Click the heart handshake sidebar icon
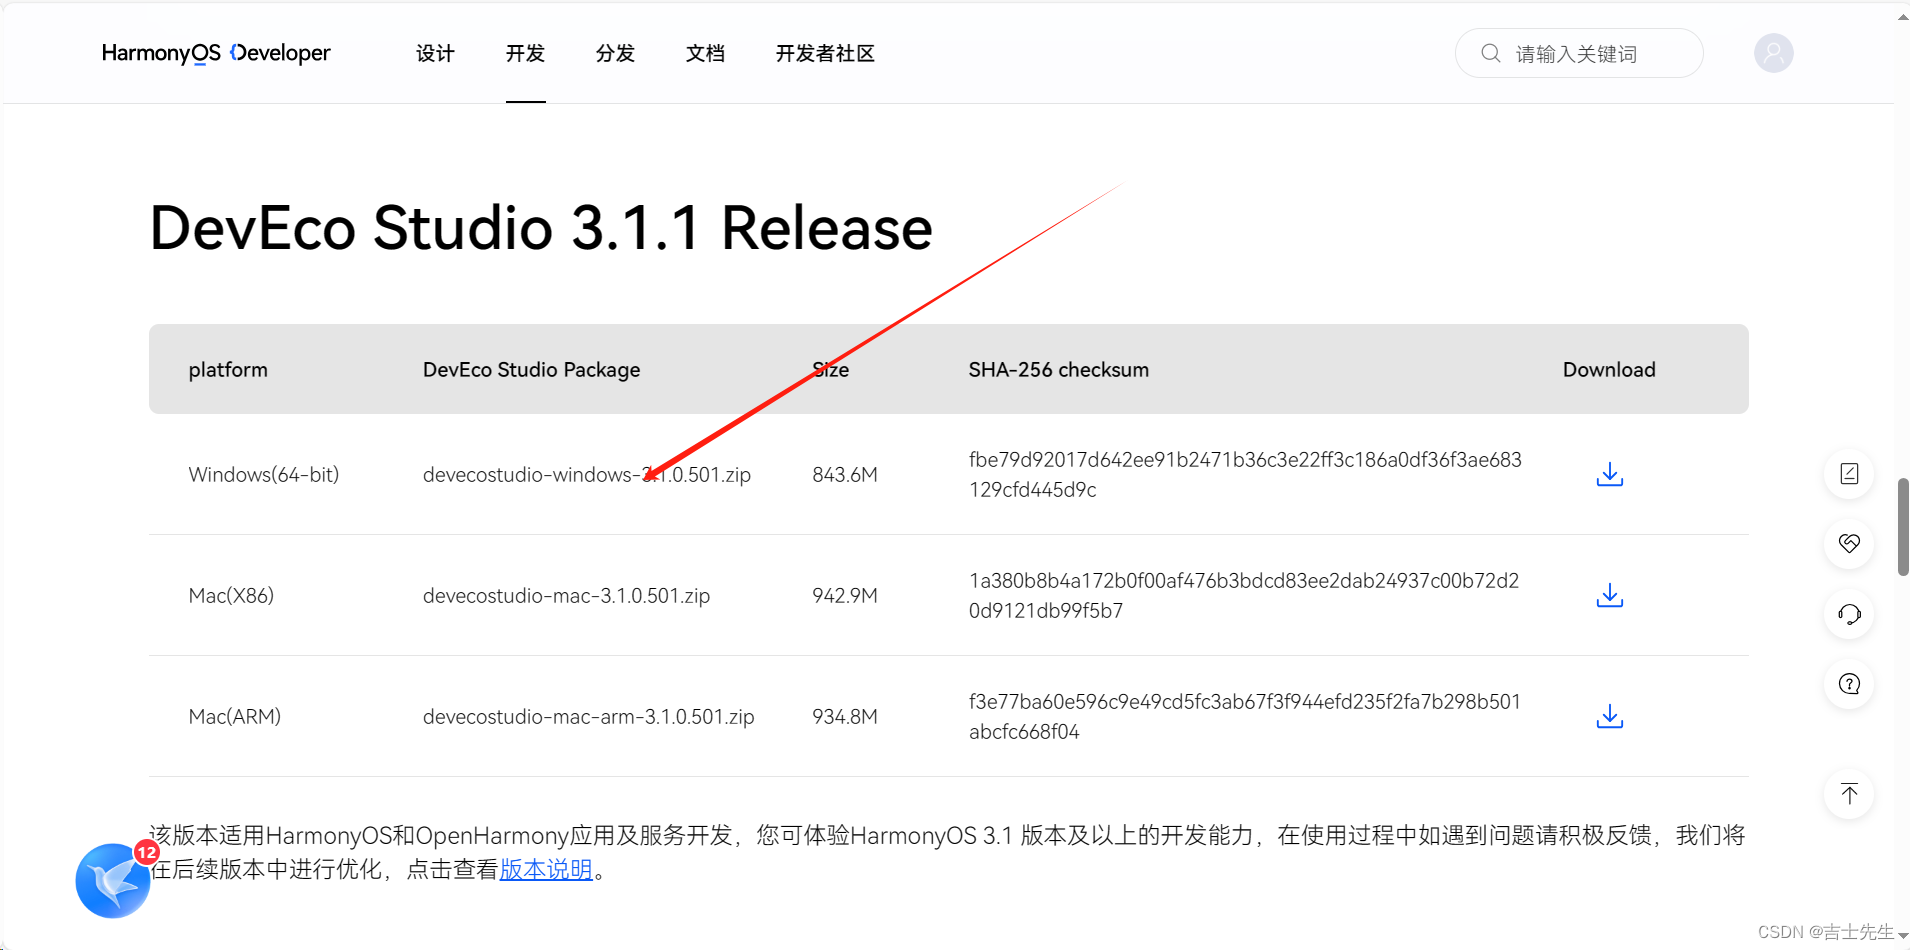 (x=1849, y=544)
